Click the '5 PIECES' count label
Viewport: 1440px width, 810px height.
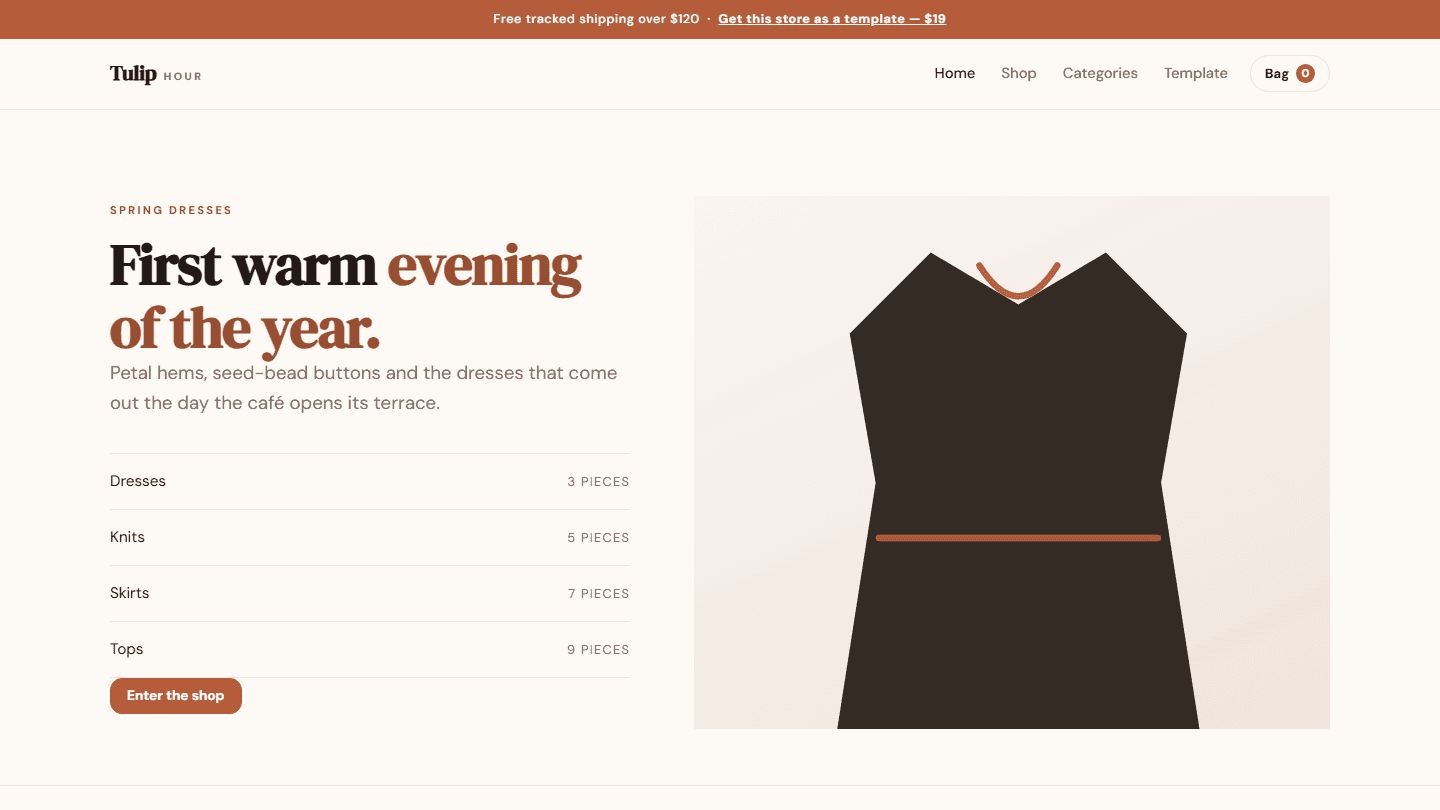(x=598, y=538)
